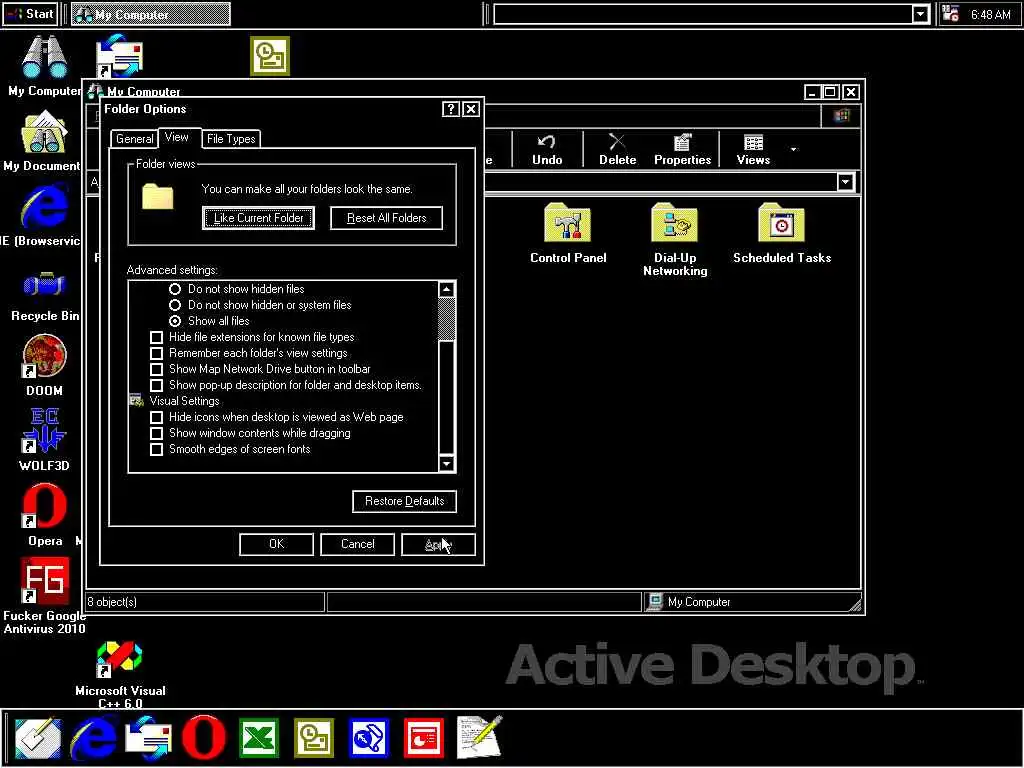
Task: Launch Outlook from quick launch bar
Action: [313, 738]
